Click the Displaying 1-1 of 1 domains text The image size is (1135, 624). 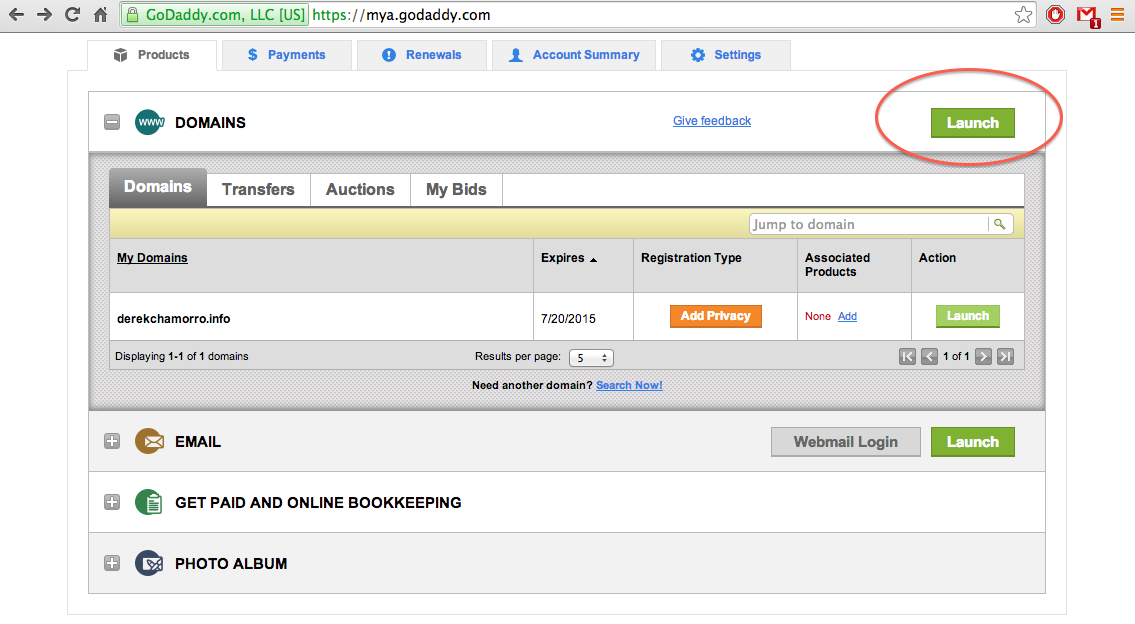click(182, 356)
